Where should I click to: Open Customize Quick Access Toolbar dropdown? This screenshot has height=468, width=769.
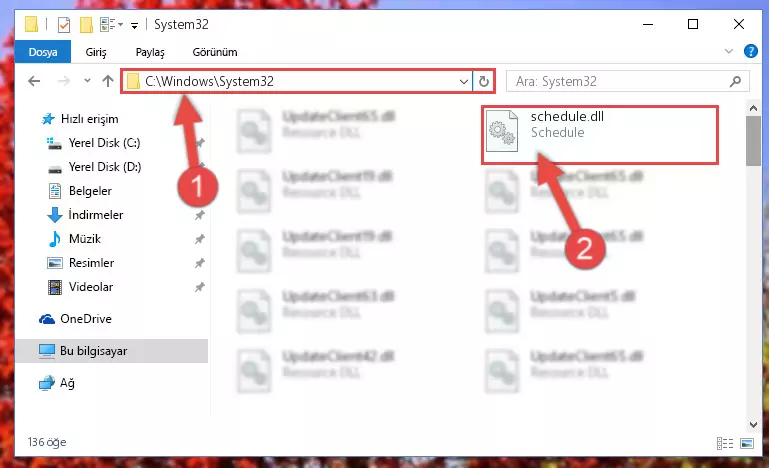tap(134, 26)
